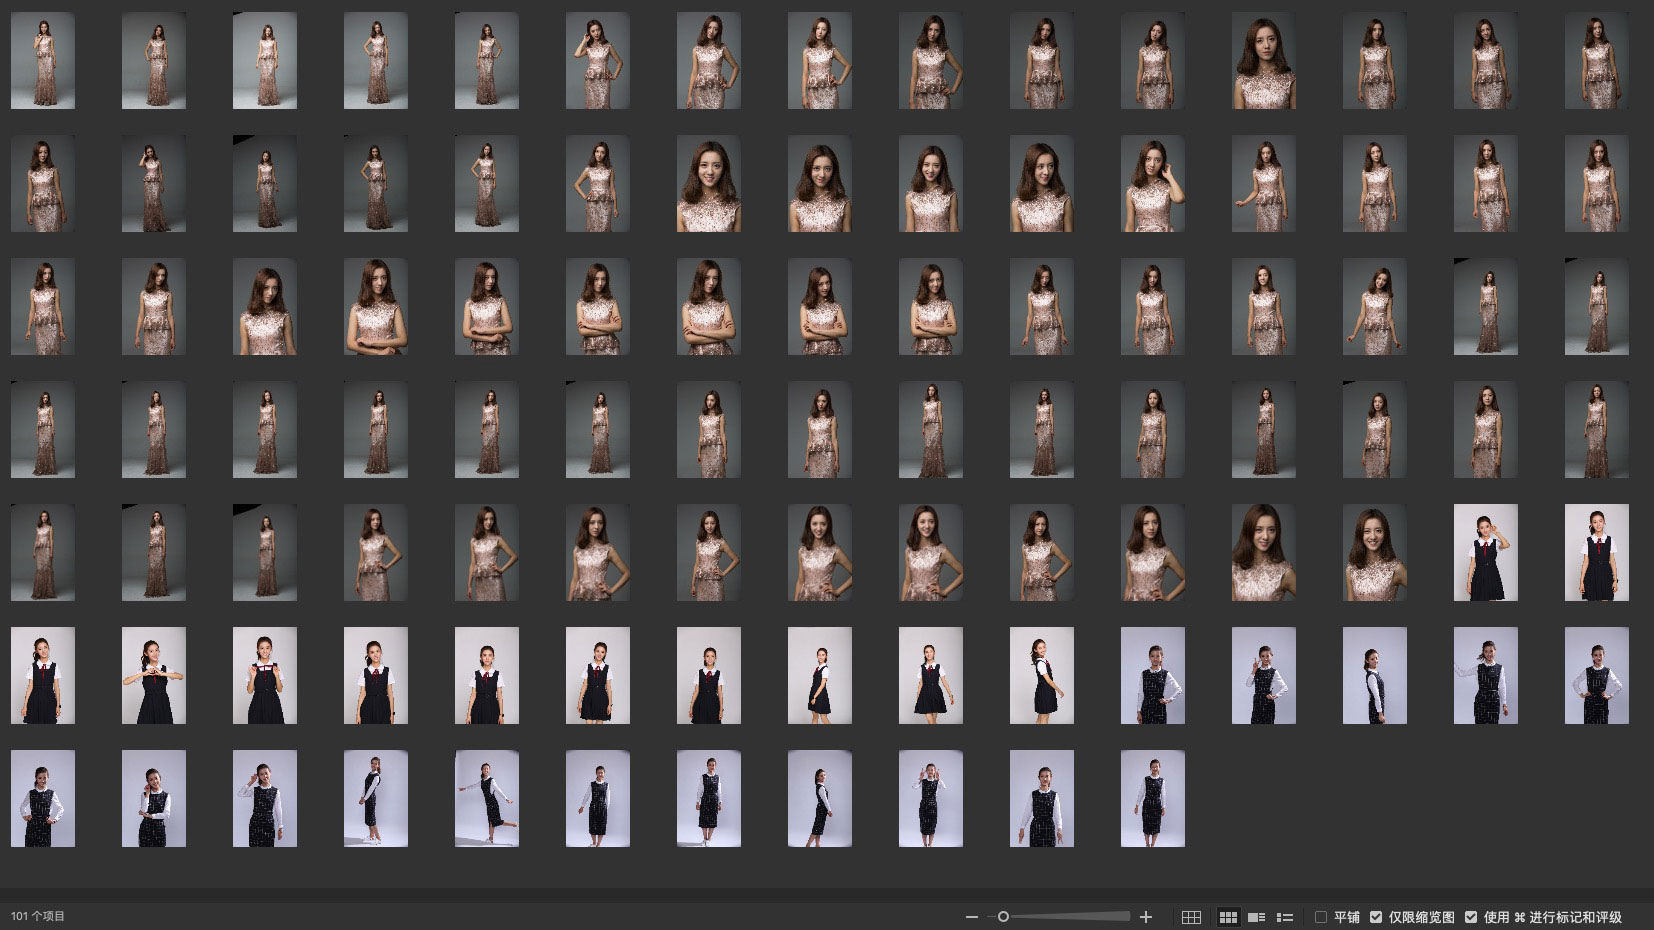Select bottom-row thumbnail with one leg raised
This screenshot has width=1654, height=930.
pyautogui.click(x=487, y=799)
